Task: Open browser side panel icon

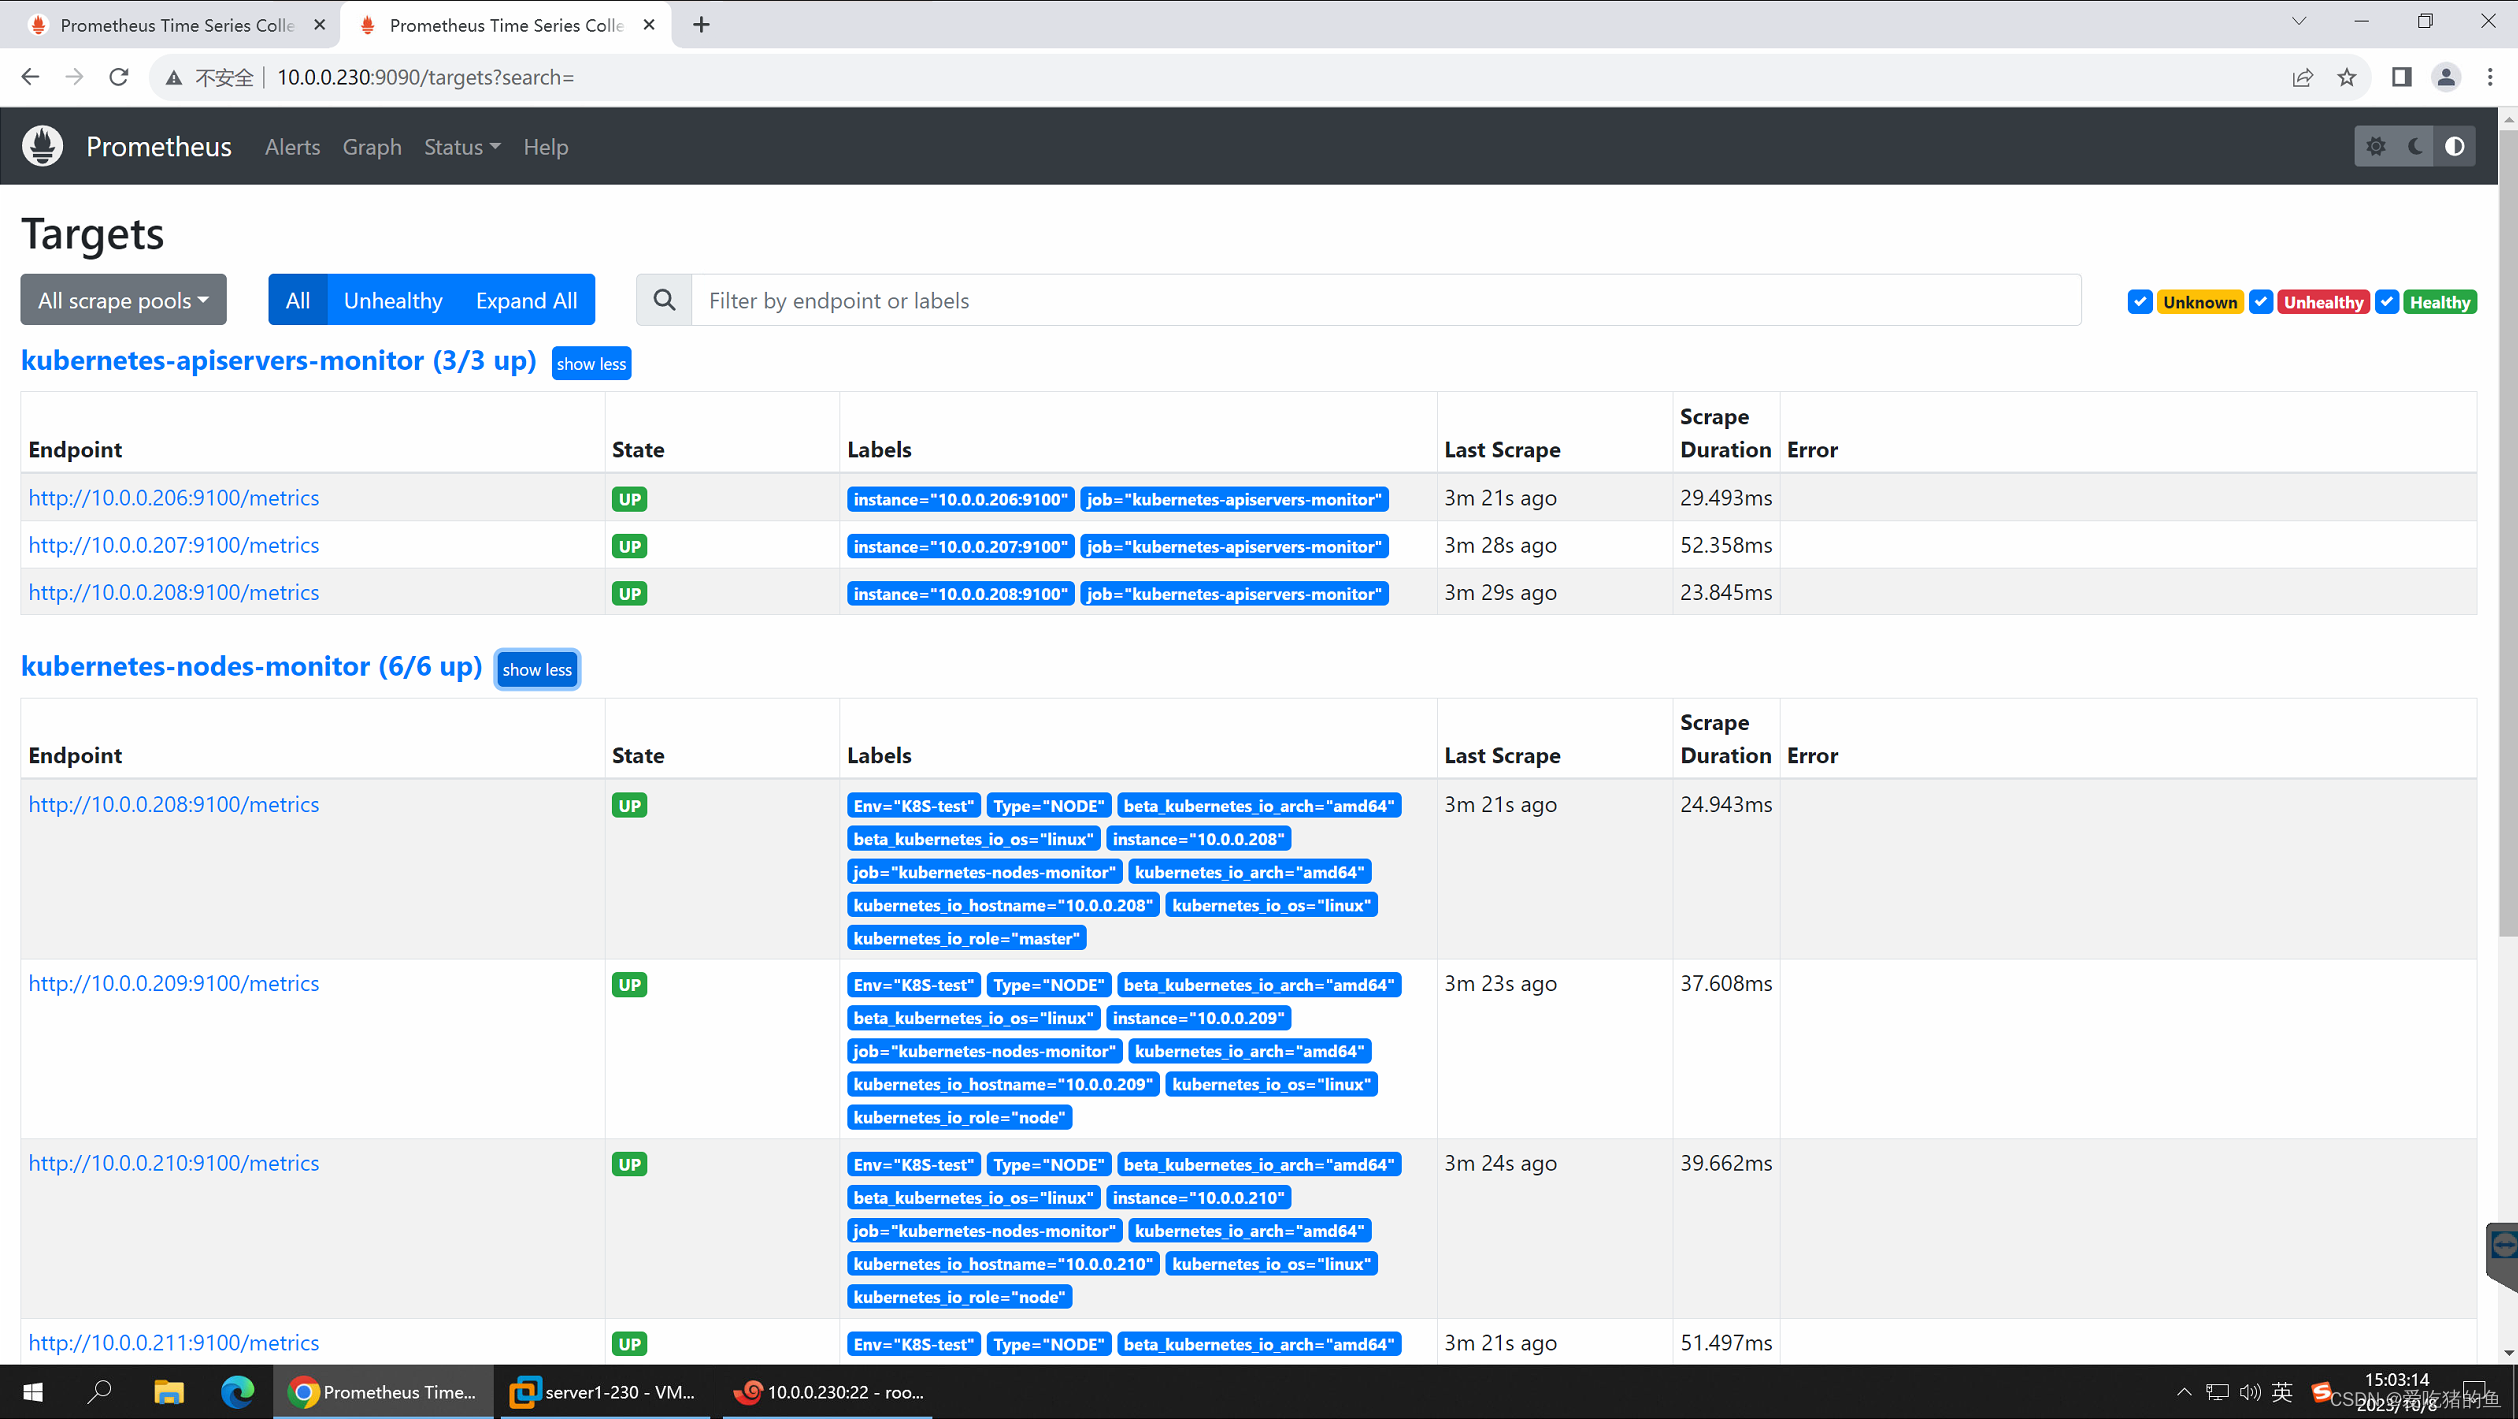Action: click(x=2401, y=77)
